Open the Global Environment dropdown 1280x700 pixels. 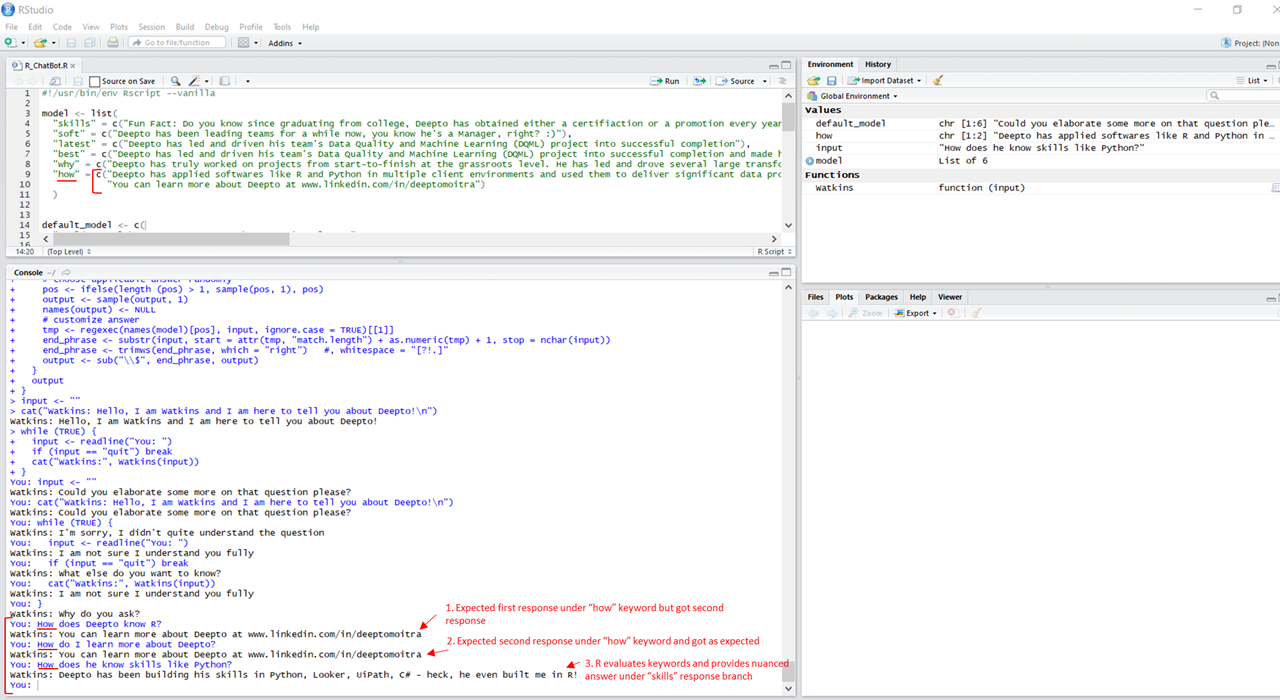(x=858, y=95)
